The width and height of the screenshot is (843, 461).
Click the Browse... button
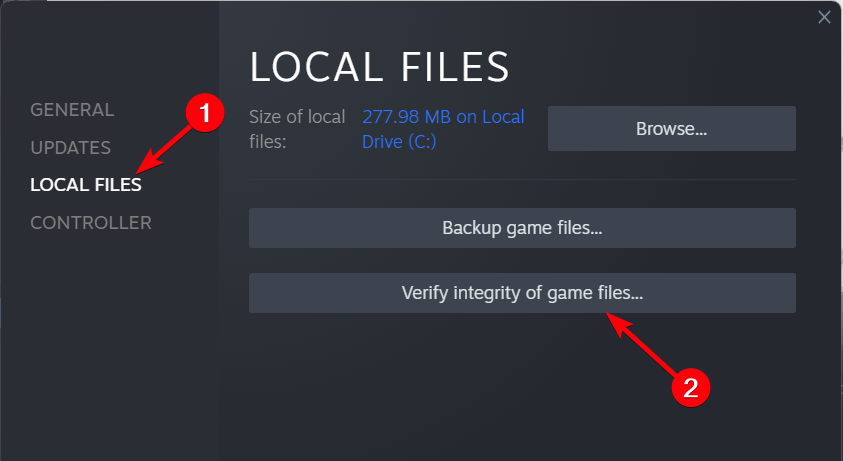(671, 129)
